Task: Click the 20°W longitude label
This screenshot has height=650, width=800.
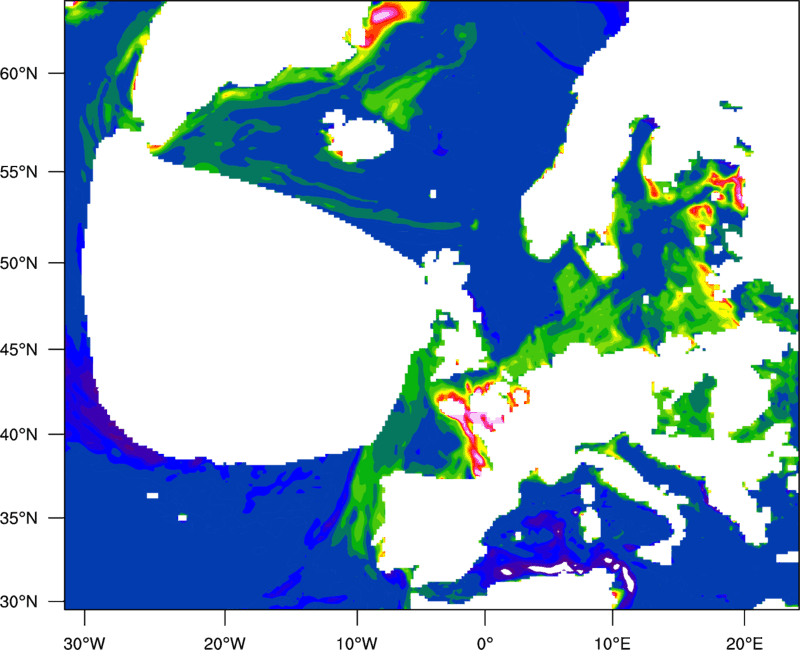Action: [225, 643]
